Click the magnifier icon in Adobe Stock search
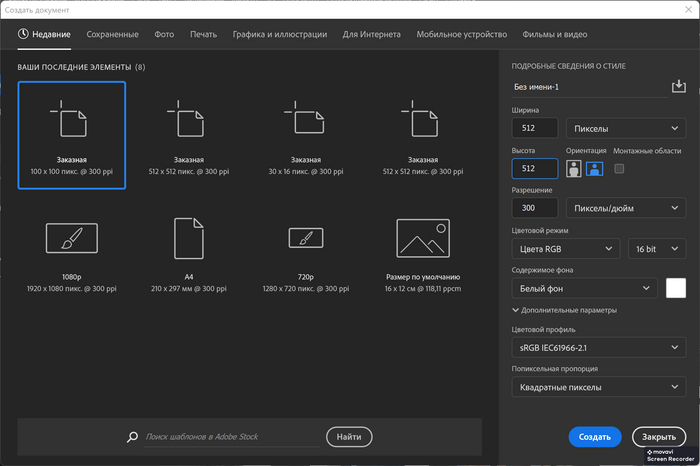Image resolution: width=700 pixels, height=466 pixels. pyautogui.click(x=132, y=437)
